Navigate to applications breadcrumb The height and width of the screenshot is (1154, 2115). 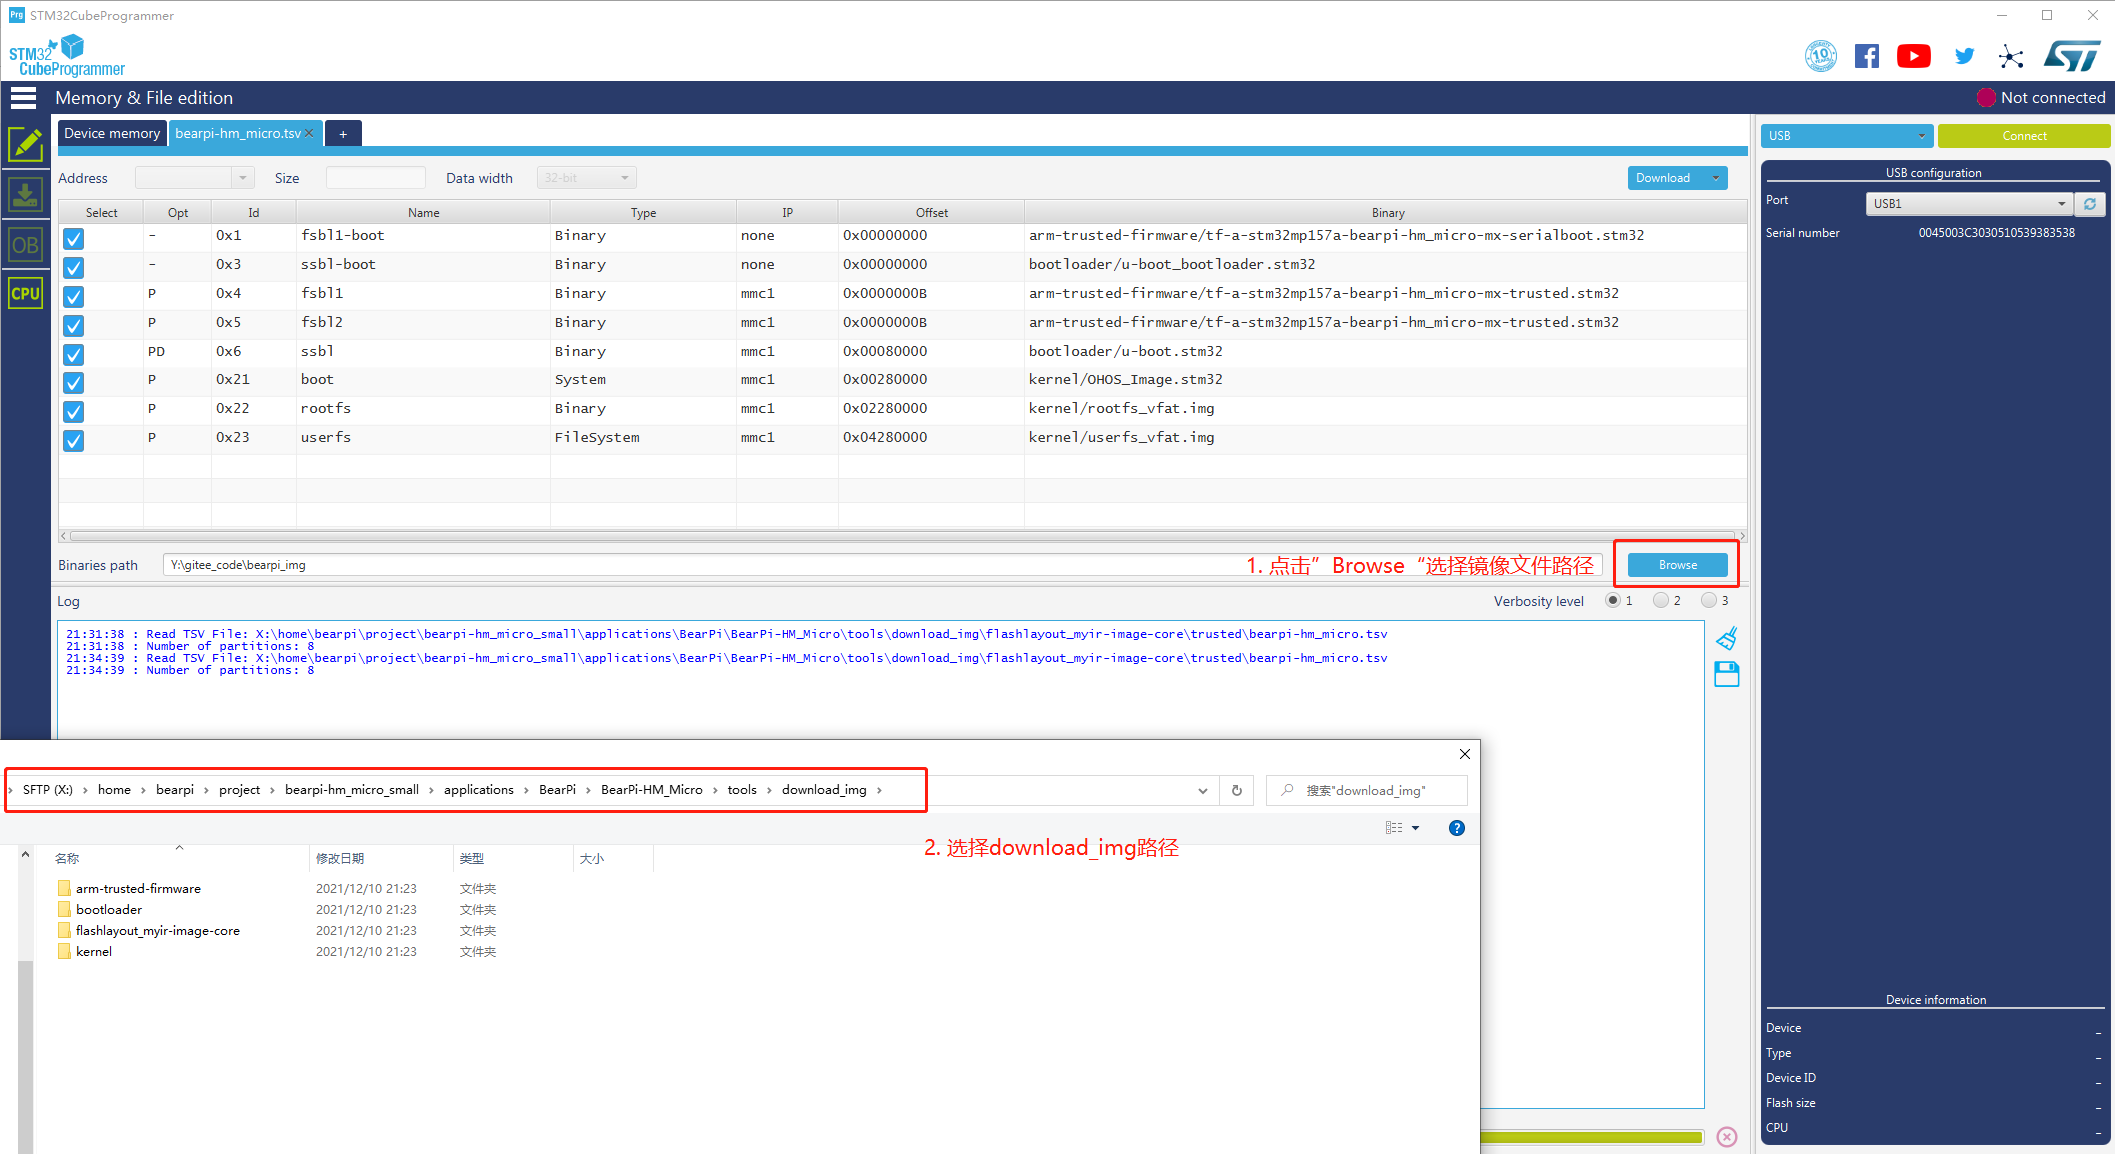click(x=479, y=790)
